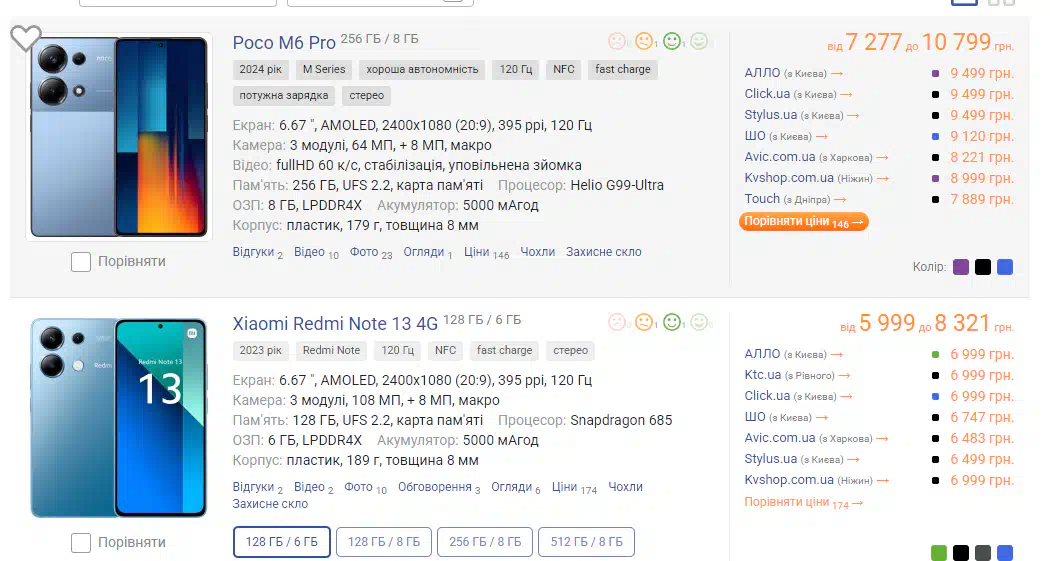Open the Poco M6 Pro title link

click(x=284, y=43)
